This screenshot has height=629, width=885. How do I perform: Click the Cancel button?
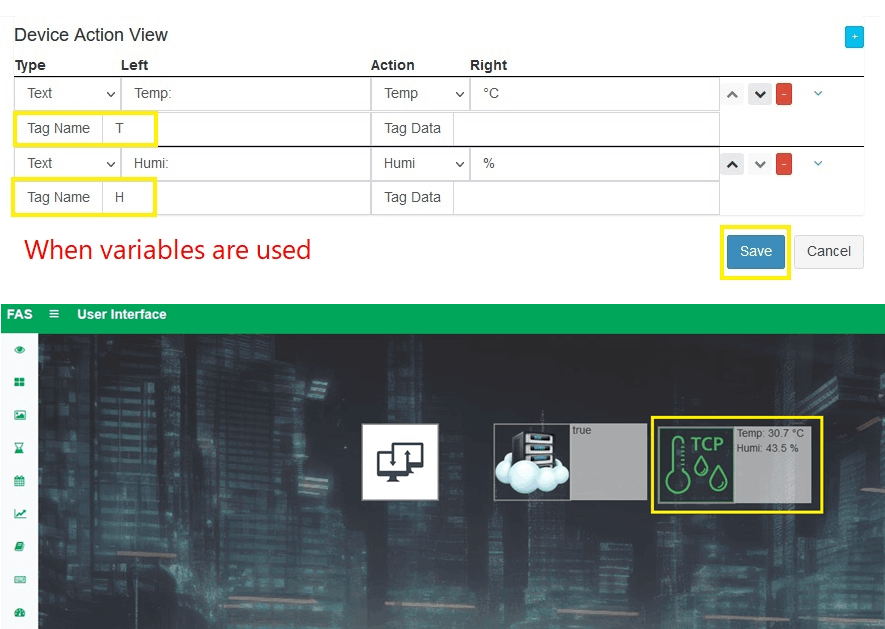click(x=828, y=251)
